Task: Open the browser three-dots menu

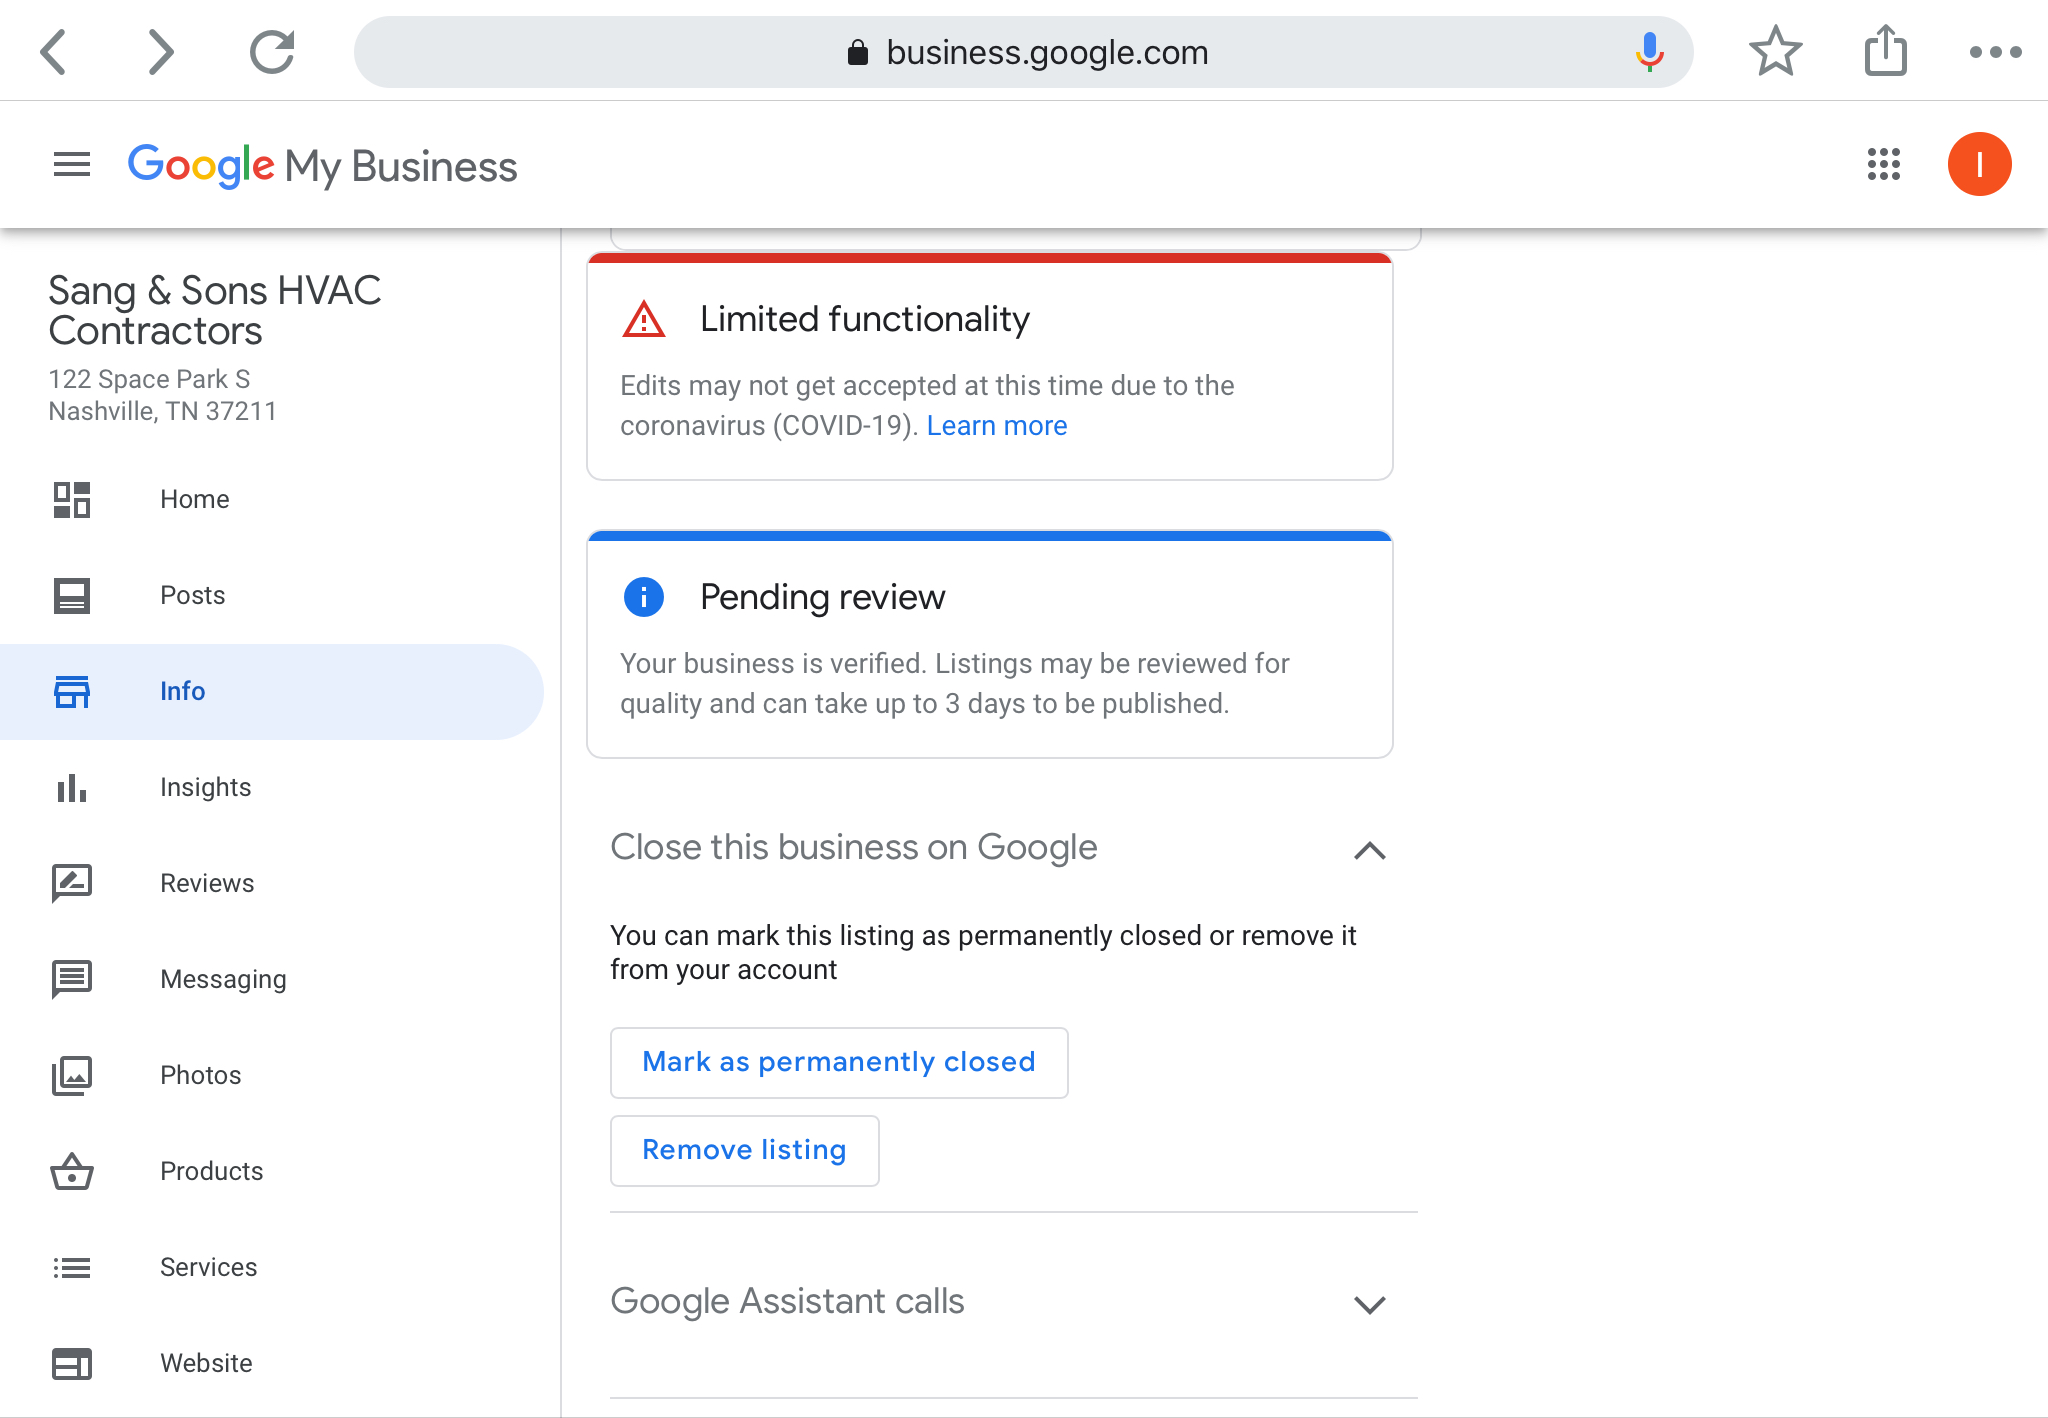Action: point(1995,52)
